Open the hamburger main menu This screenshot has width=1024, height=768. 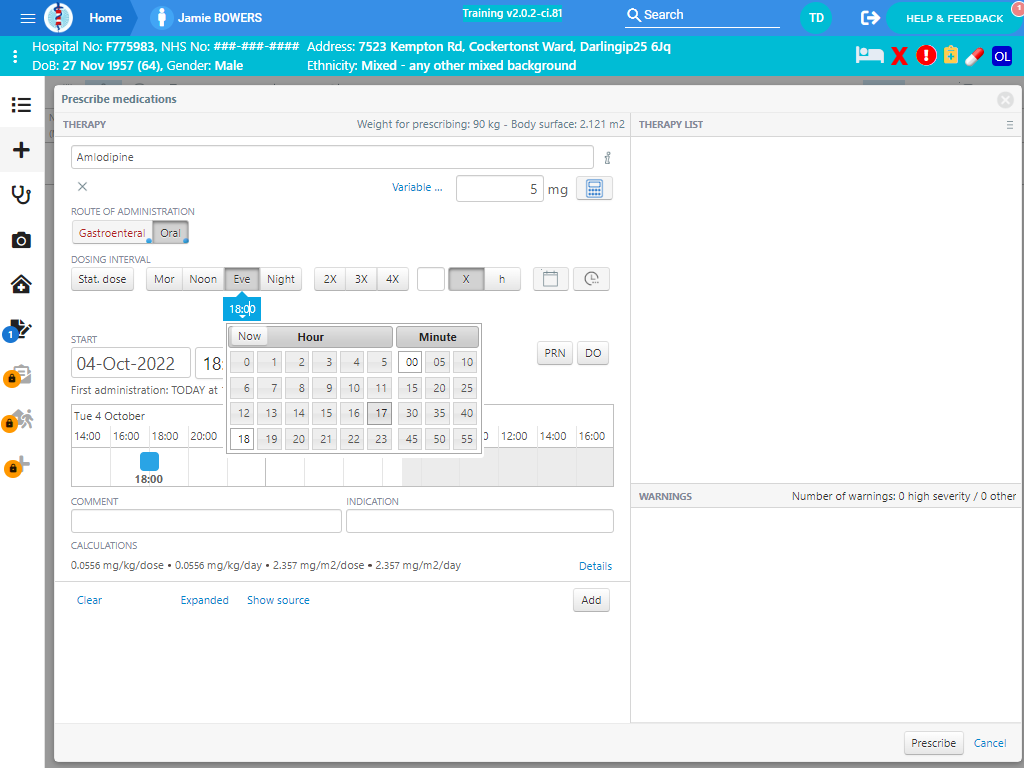tap(27, 18)
